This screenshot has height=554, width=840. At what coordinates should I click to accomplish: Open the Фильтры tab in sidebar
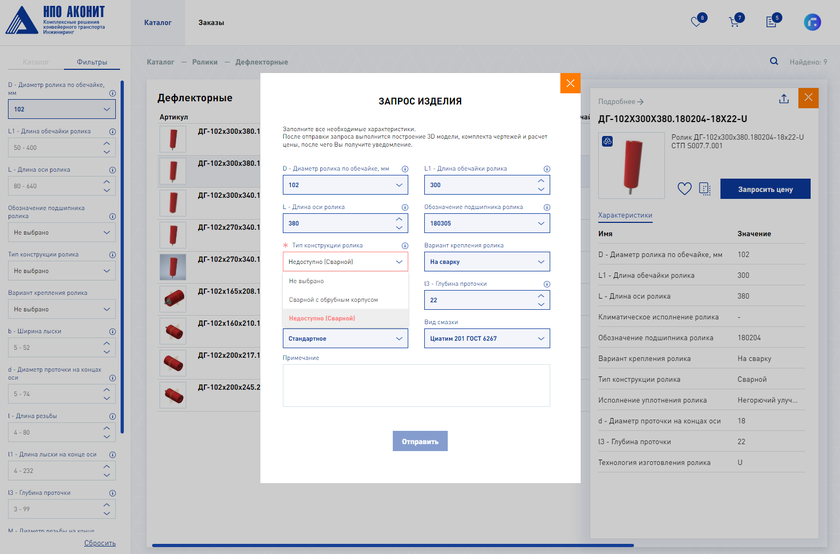coord(93,62)
